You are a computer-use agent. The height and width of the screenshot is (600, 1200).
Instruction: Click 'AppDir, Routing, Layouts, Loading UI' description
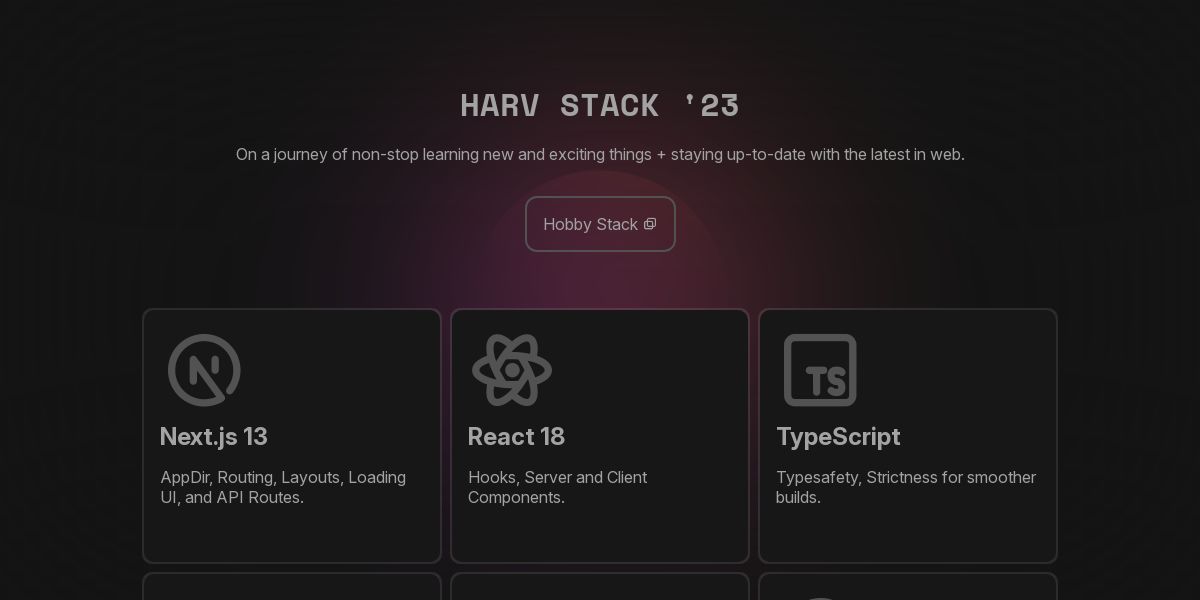(x=283, y=487)
